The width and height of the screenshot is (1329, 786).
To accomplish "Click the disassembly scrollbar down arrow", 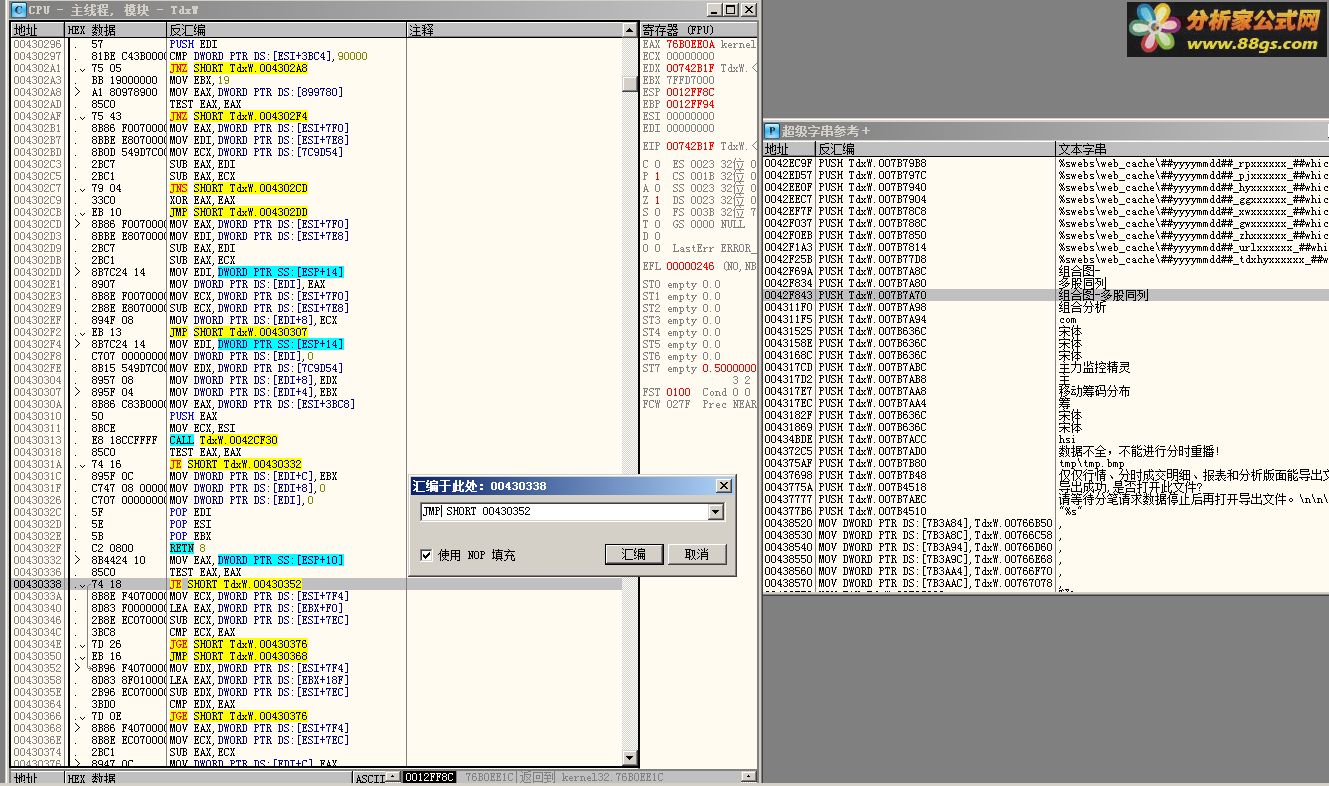I will coord(629,758).
